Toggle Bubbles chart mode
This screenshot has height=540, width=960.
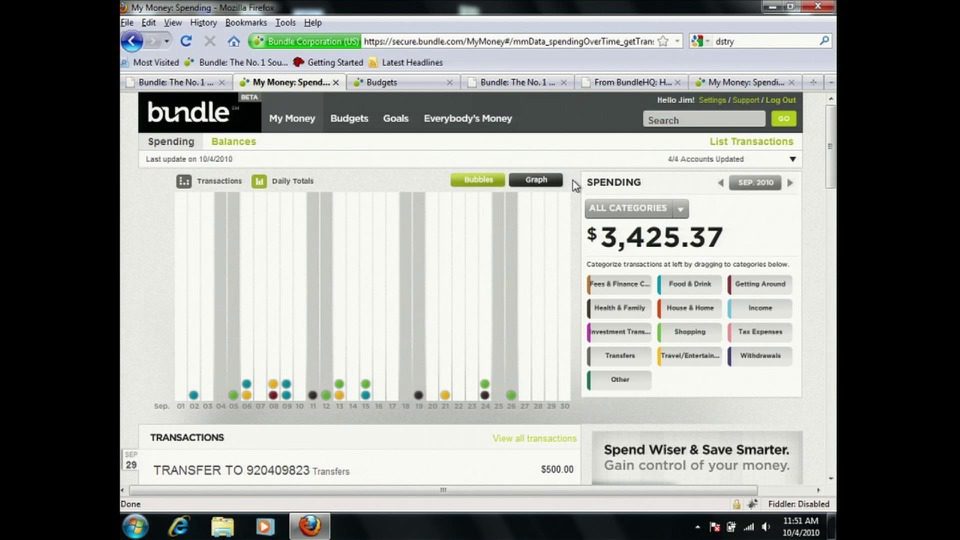pos(478,180)
